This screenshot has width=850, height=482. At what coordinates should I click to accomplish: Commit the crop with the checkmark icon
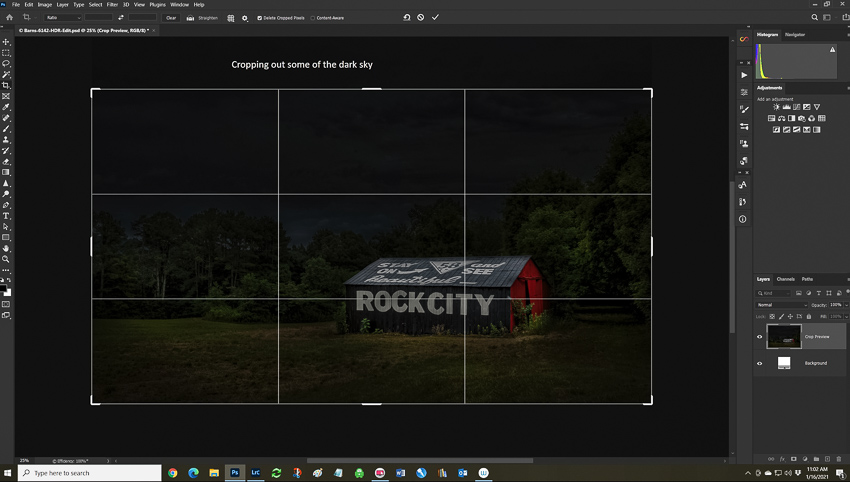click(435, 17)
